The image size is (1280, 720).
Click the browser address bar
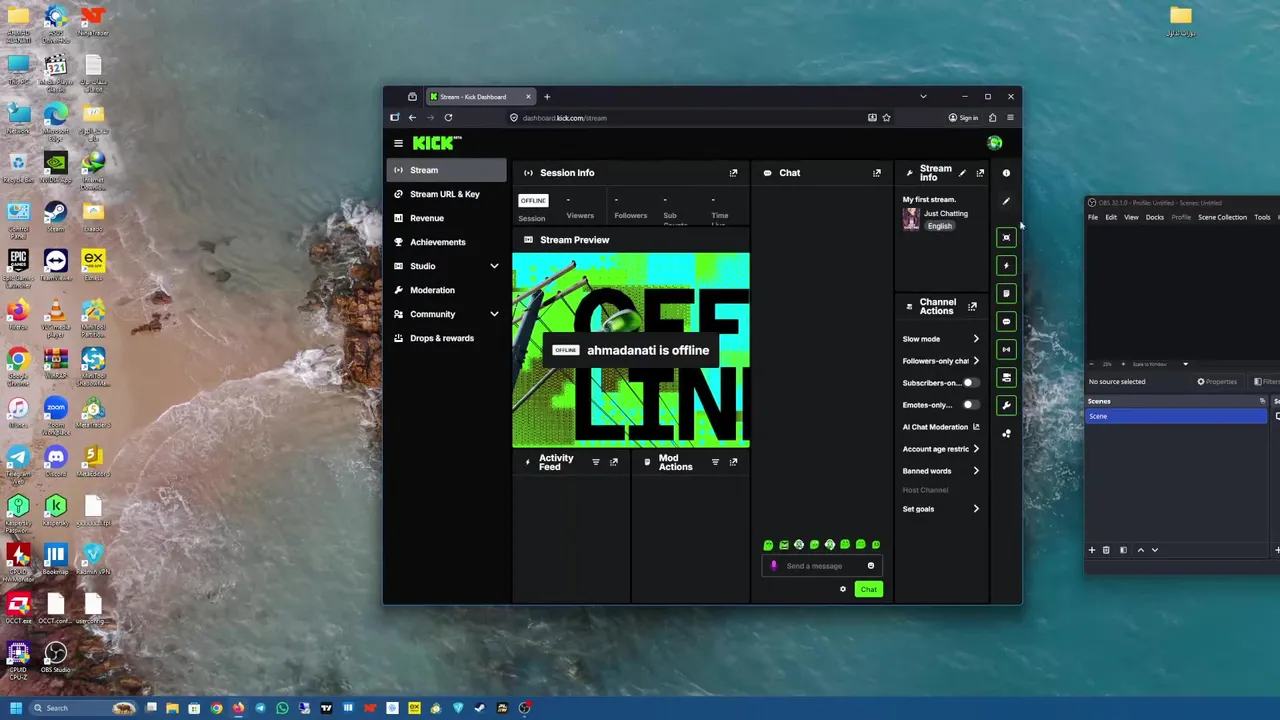pyautogui.click(x=685, y=118)
